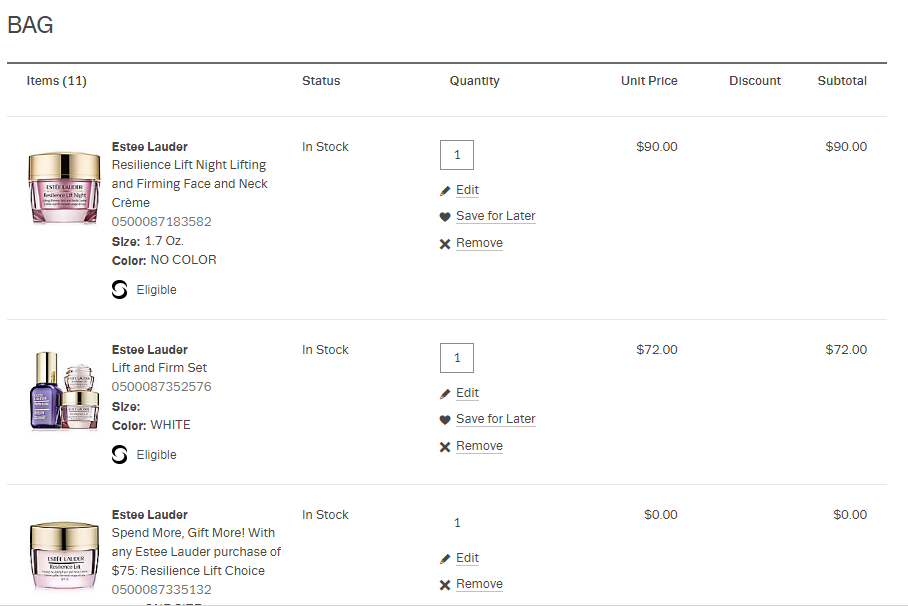
Task: Click Resilience Lift Night jar thumbnail
Action: tap(65, 189)
